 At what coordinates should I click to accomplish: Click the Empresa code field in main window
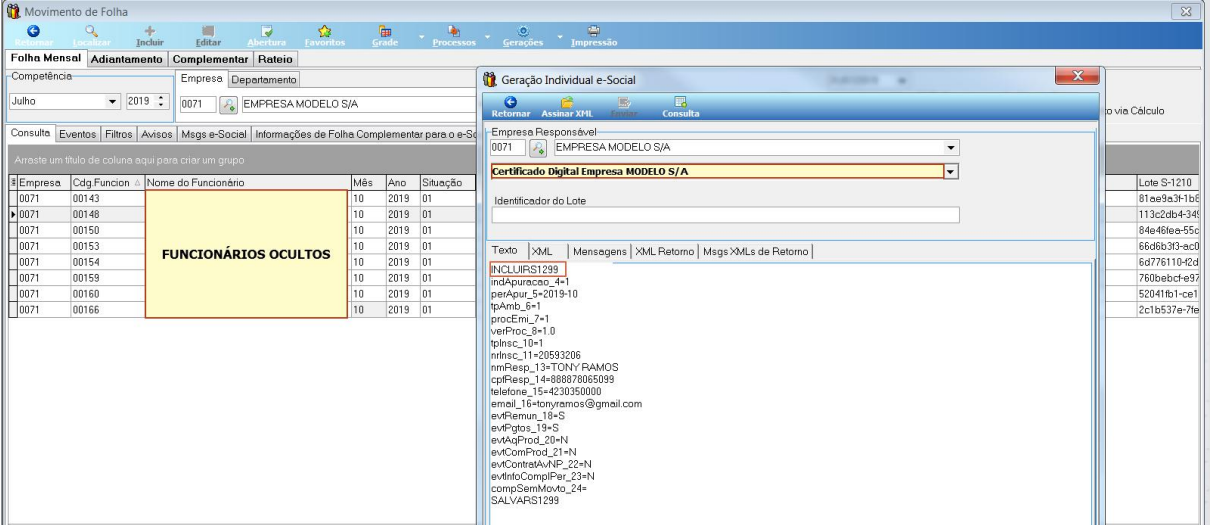tap(197, 103)
